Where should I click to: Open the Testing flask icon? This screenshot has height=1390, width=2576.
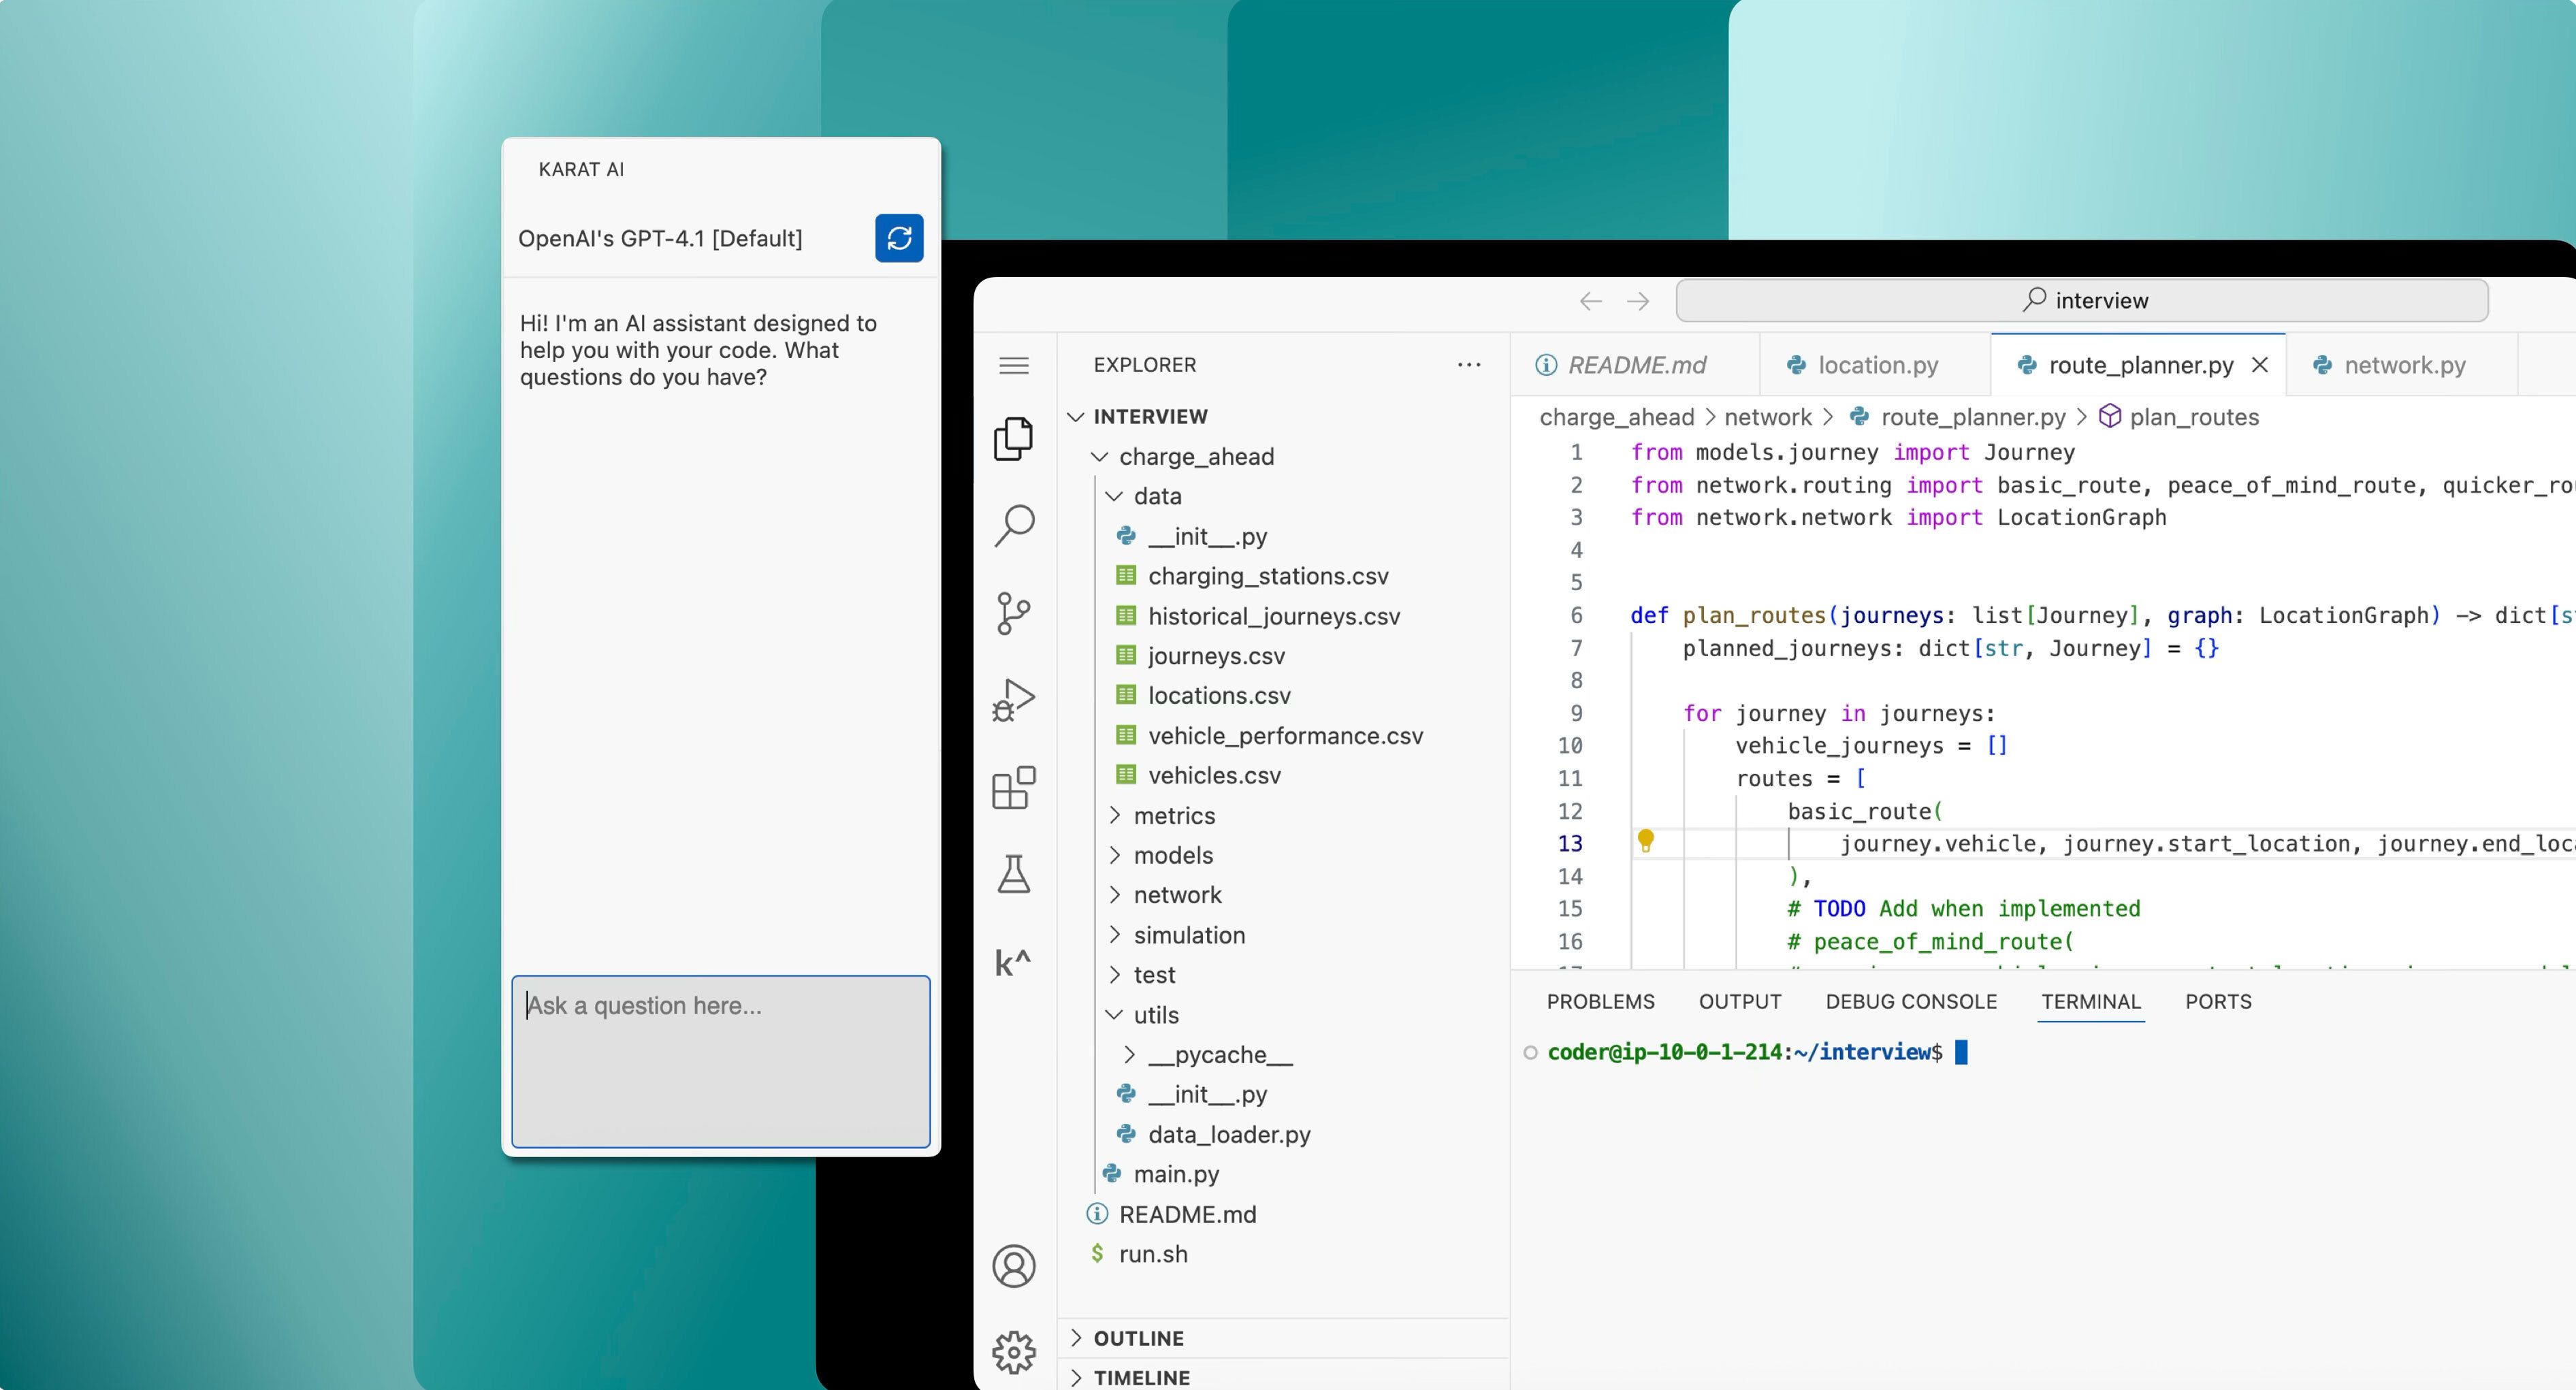click(1014, 875)
